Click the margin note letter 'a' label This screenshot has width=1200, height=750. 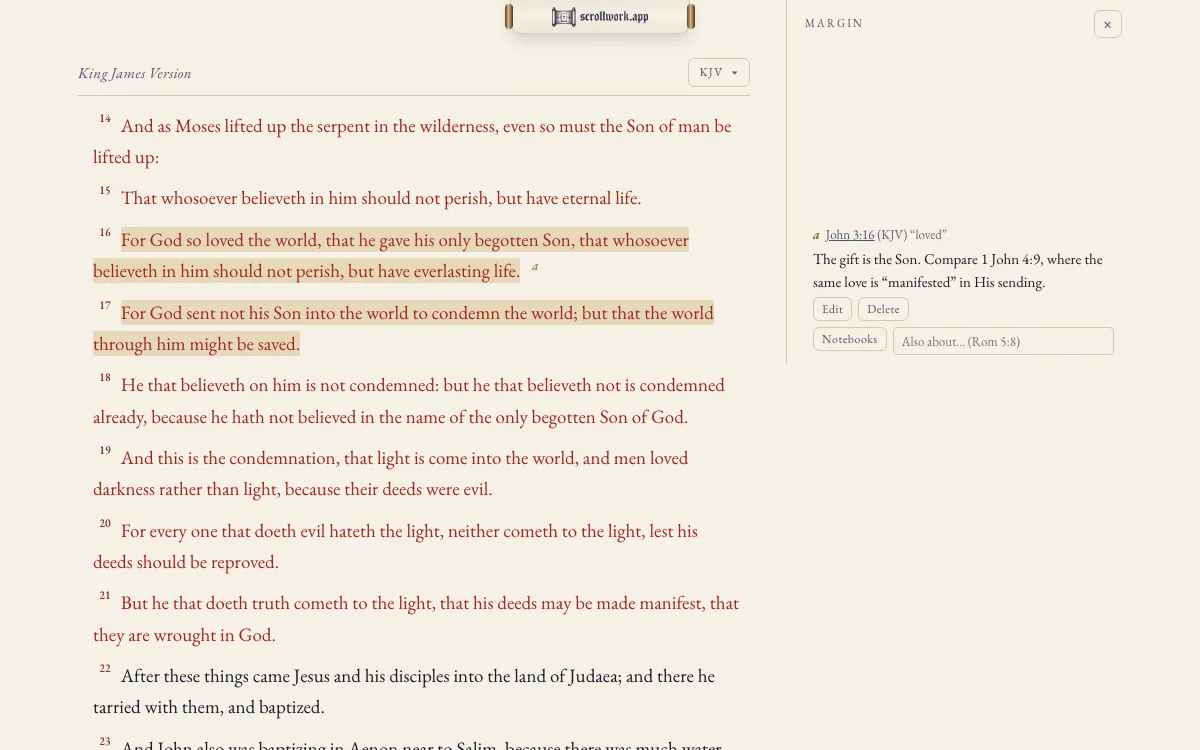pyautogui.click(x=816, y=235)
